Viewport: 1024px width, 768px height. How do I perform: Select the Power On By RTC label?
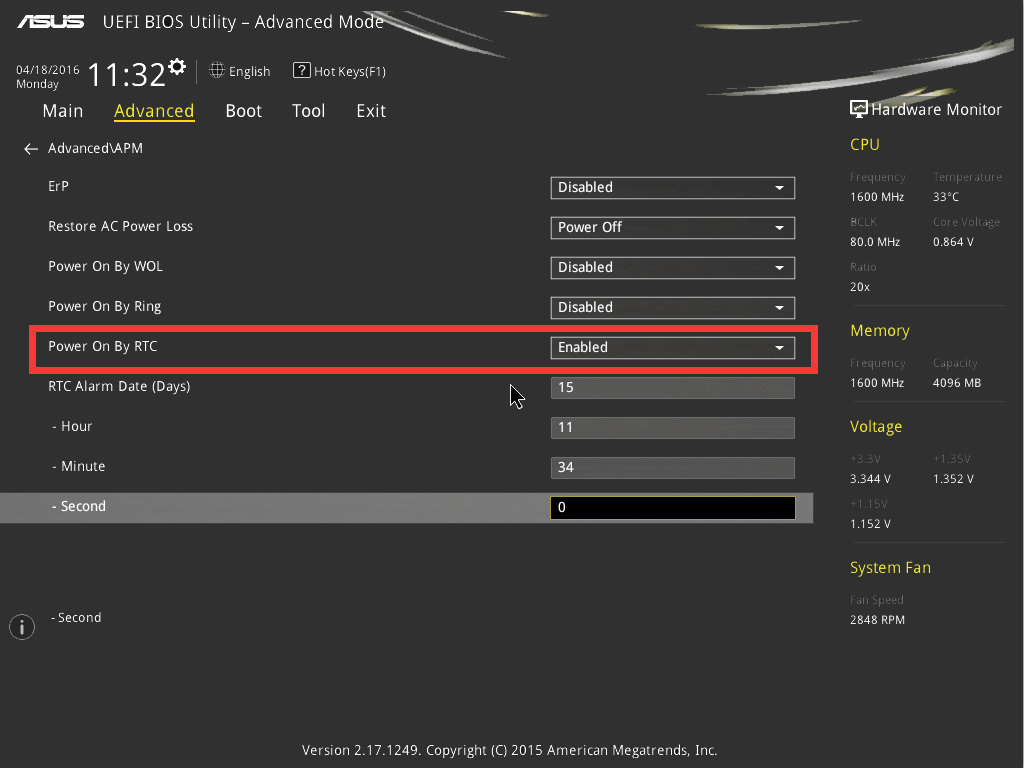coord(103,346)
